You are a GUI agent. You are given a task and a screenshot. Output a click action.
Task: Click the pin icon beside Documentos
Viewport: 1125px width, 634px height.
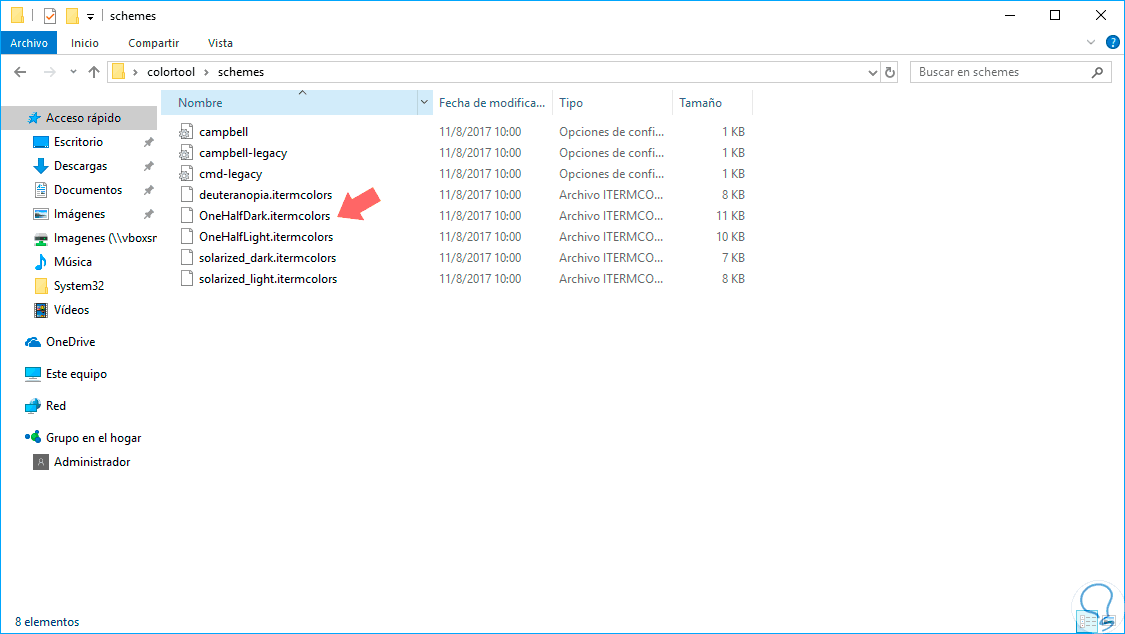[x=149, y=190]
